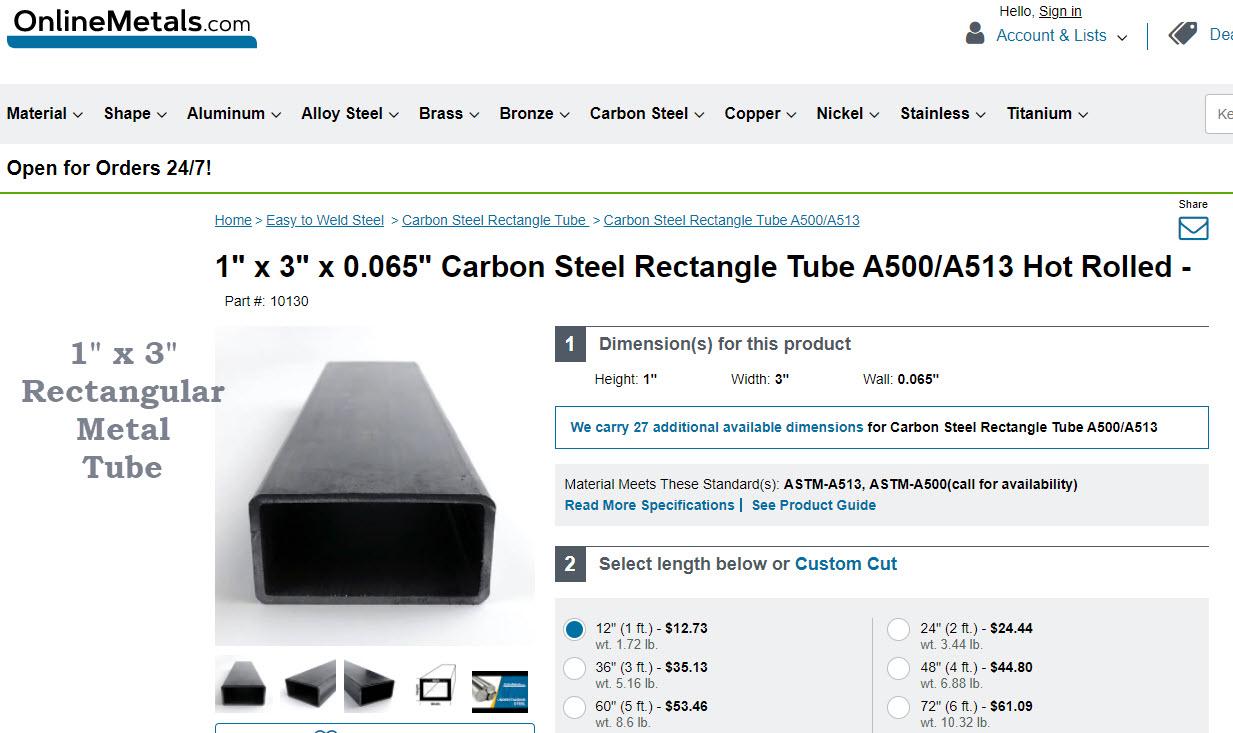
Task: Navigate to Home via breadcrumb link
Action: 233,220
